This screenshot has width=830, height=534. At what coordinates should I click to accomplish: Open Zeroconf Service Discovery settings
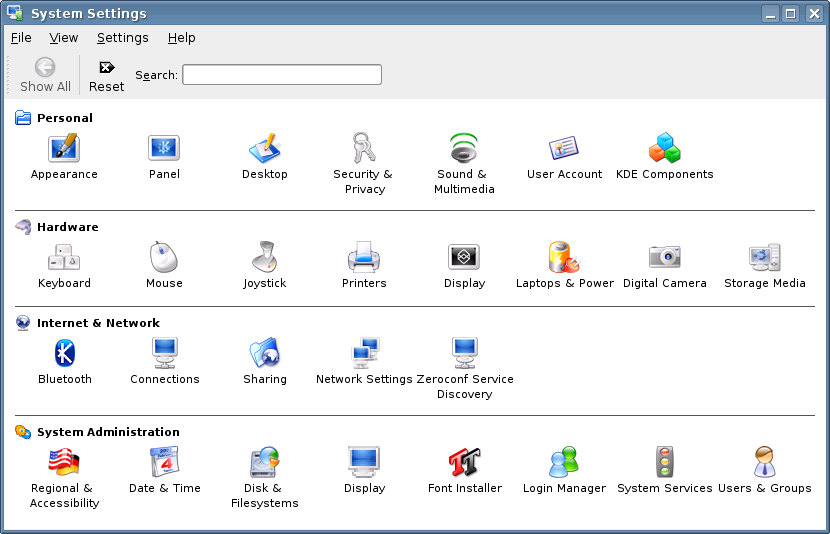tap(464, 354)
